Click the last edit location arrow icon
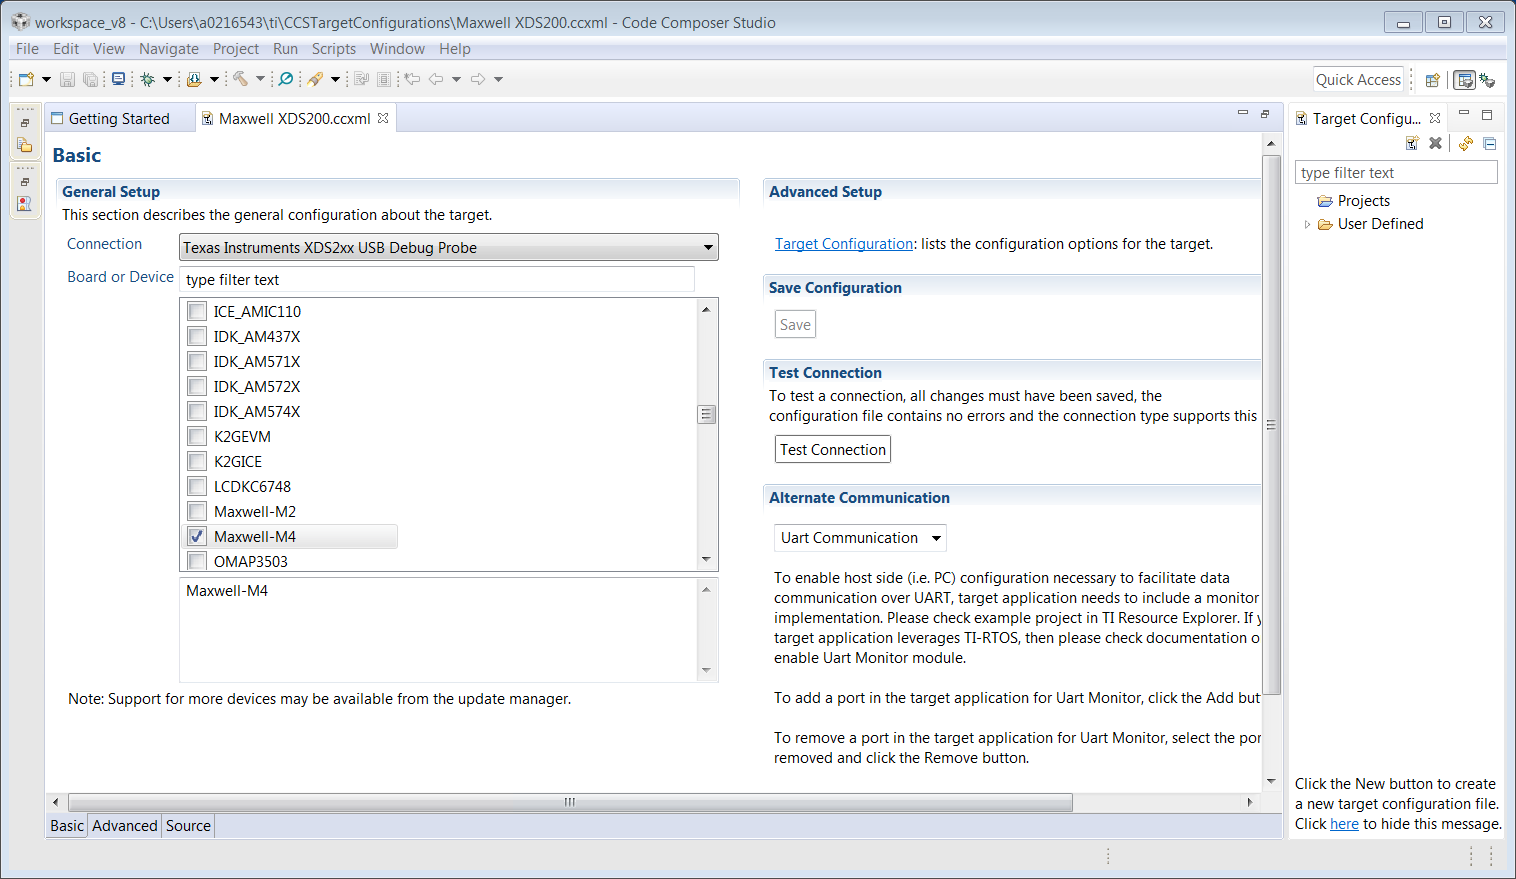 coord(412,79)
